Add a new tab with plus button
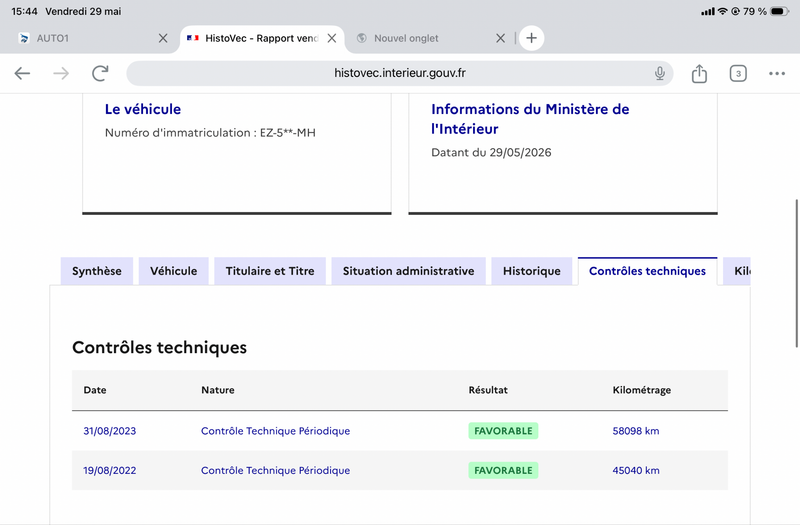Viewport: 800px width, 525px height. pyautogui.click(x=531, y=38)
